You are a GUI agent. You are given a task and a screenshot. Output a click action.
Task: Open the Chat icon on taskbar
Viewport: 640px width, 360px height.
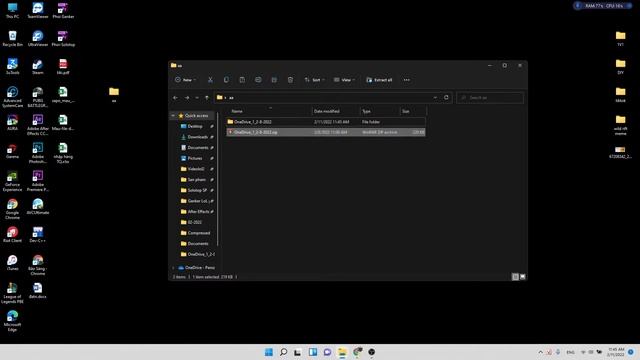coord(327,352)
